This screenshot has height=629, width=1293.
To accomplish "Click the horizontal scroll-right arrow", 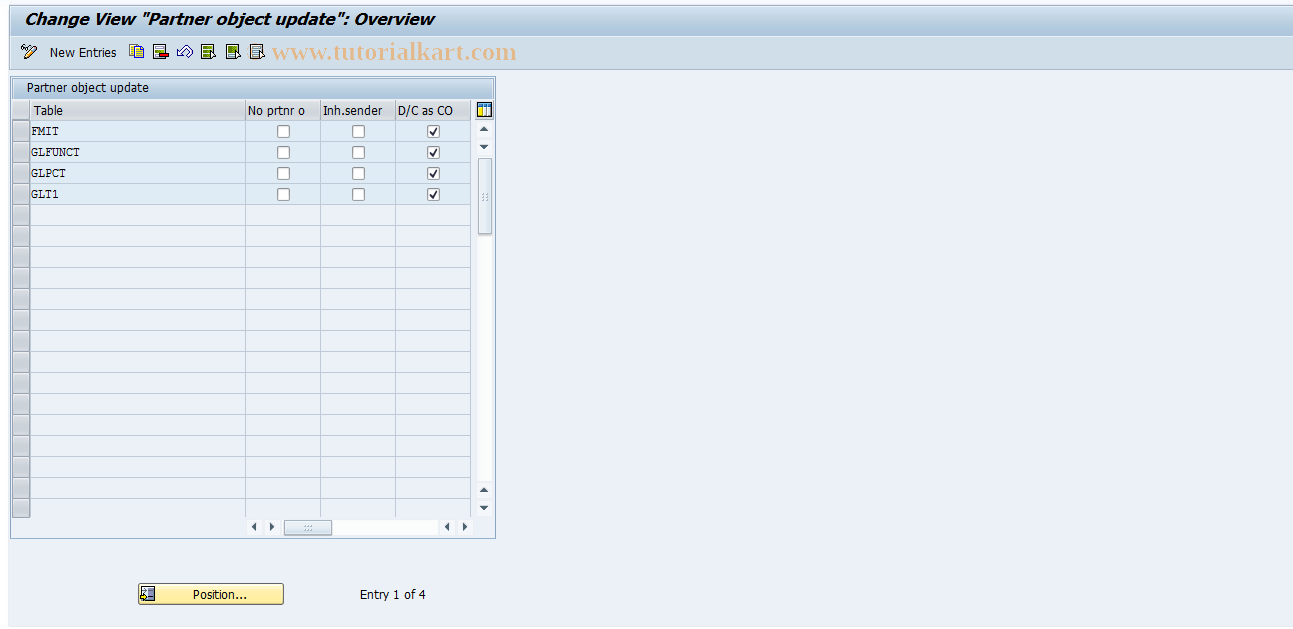I will tap(464, 527).
